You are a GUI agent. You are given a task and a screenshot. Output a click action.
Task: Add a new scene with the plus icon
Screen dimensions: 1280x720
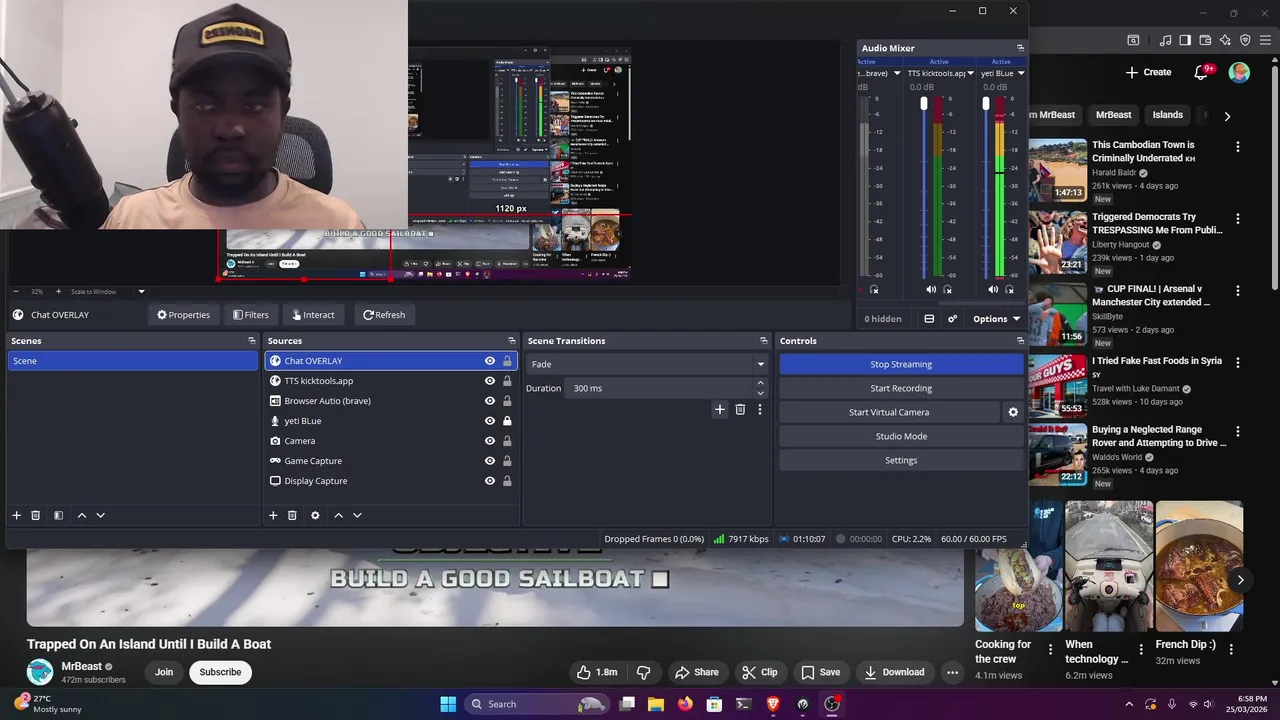[x=16, y=515]
